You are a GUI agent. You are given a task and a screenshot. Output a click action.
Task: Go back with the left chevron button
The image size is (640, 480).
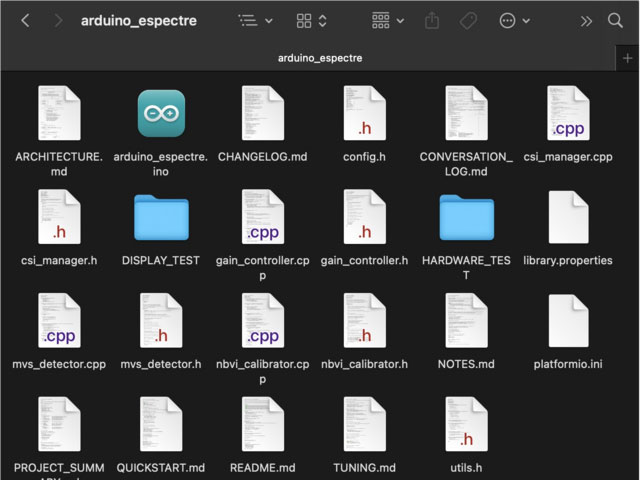click(x=25, y=20)
